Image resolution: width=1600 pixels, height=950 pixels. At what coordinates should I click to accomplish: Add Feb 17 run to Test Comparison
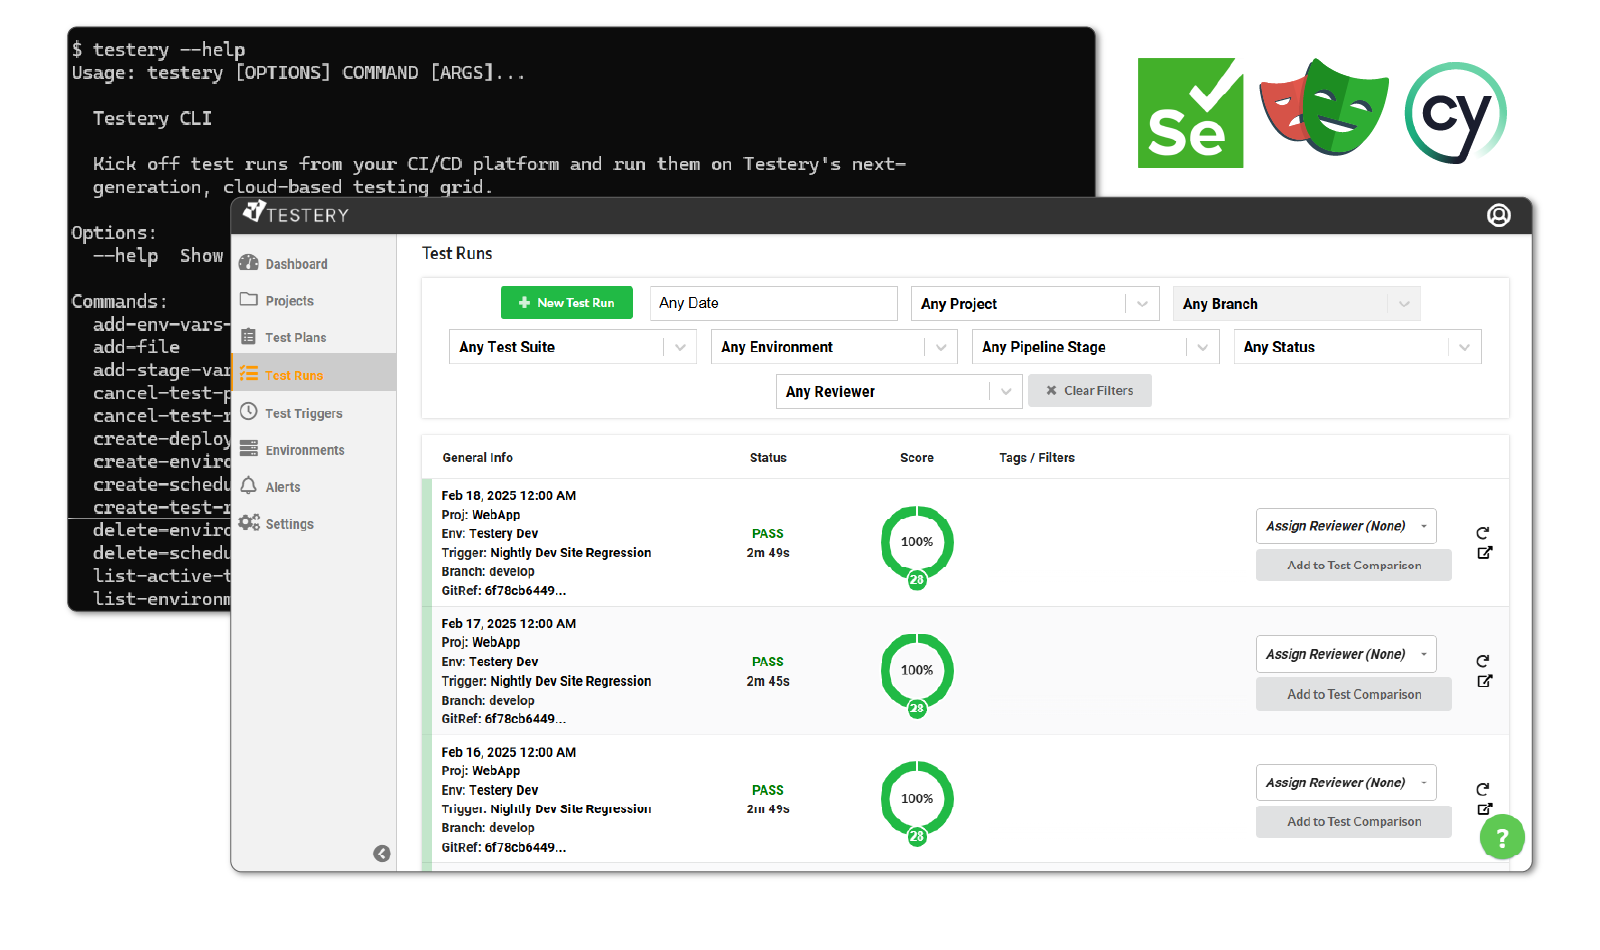(x=1353, y=694)
